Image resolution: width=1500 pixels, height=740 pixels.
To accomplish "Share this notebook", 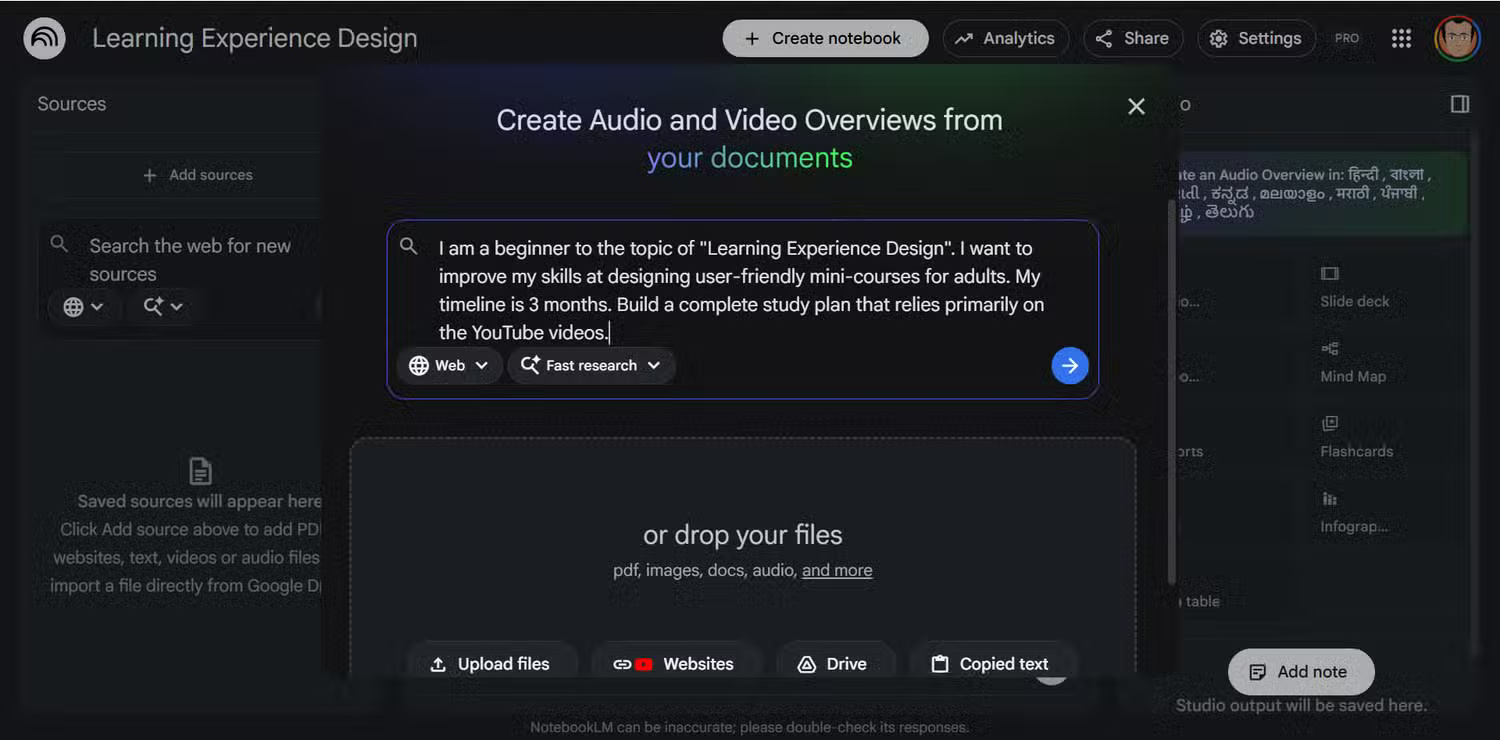I will tap(1133, 38).
